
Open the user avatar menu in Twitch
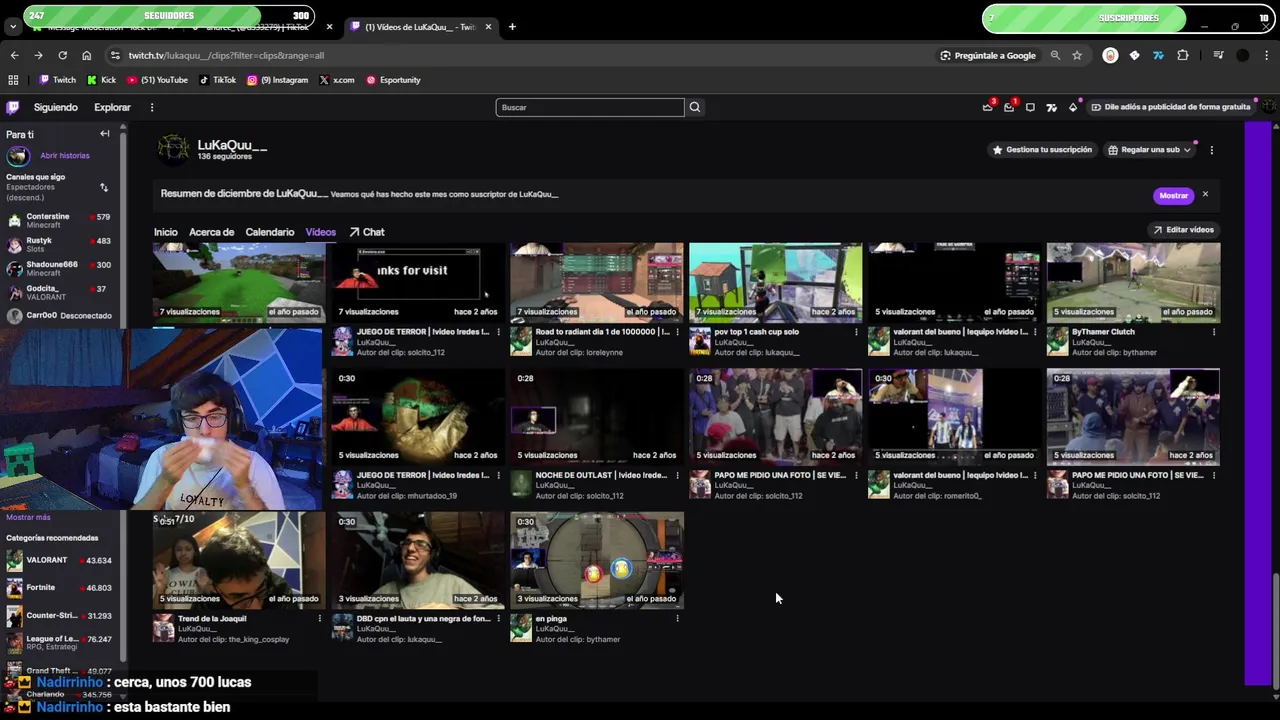coord(1268,107)
